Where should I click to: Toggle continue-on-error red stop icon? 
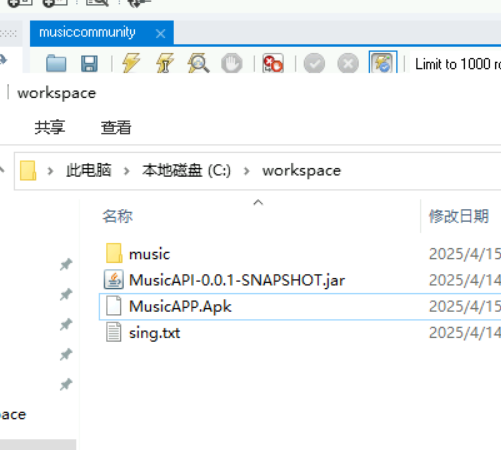point(273,63)
